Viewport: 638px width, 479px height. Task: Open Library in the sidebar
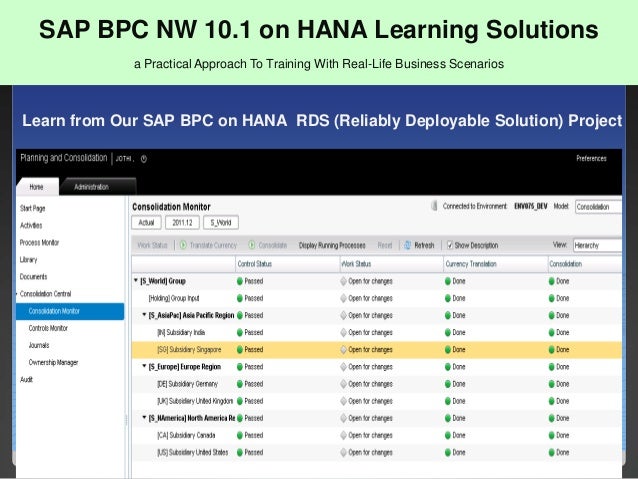coord(28,260)
